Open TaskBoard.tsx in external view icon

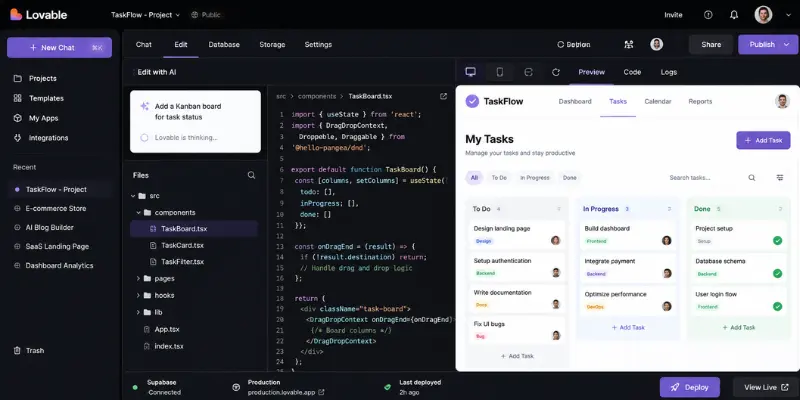click(x=443, y=96)
